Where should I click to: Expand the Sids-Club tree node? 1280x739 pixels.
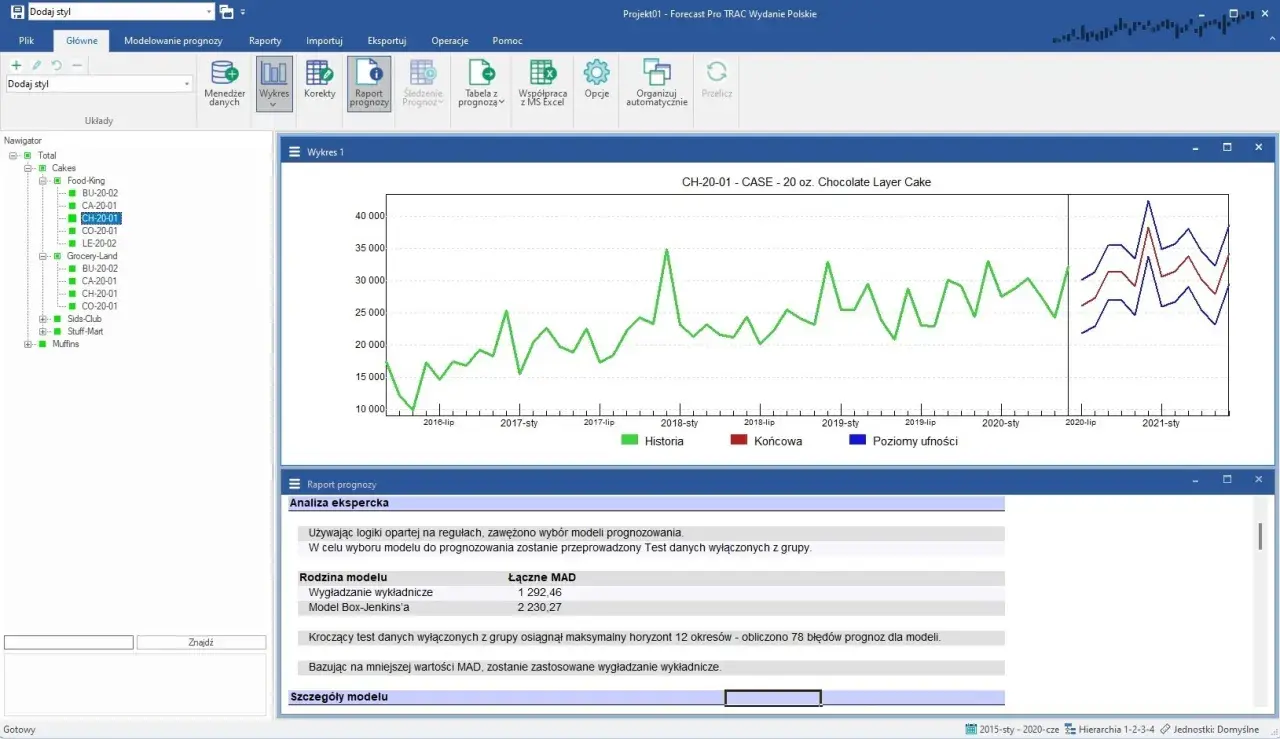tap(43, 319)
